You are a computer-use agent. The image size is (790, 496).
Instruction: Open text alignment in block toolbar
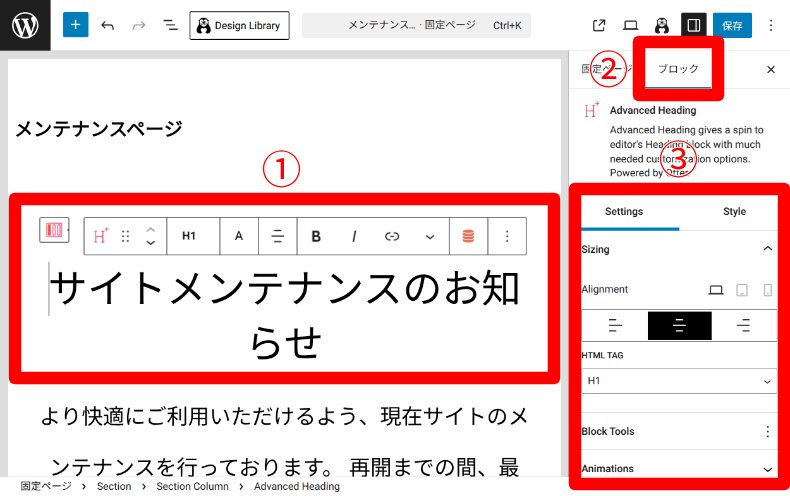click(x=278, y=236)
